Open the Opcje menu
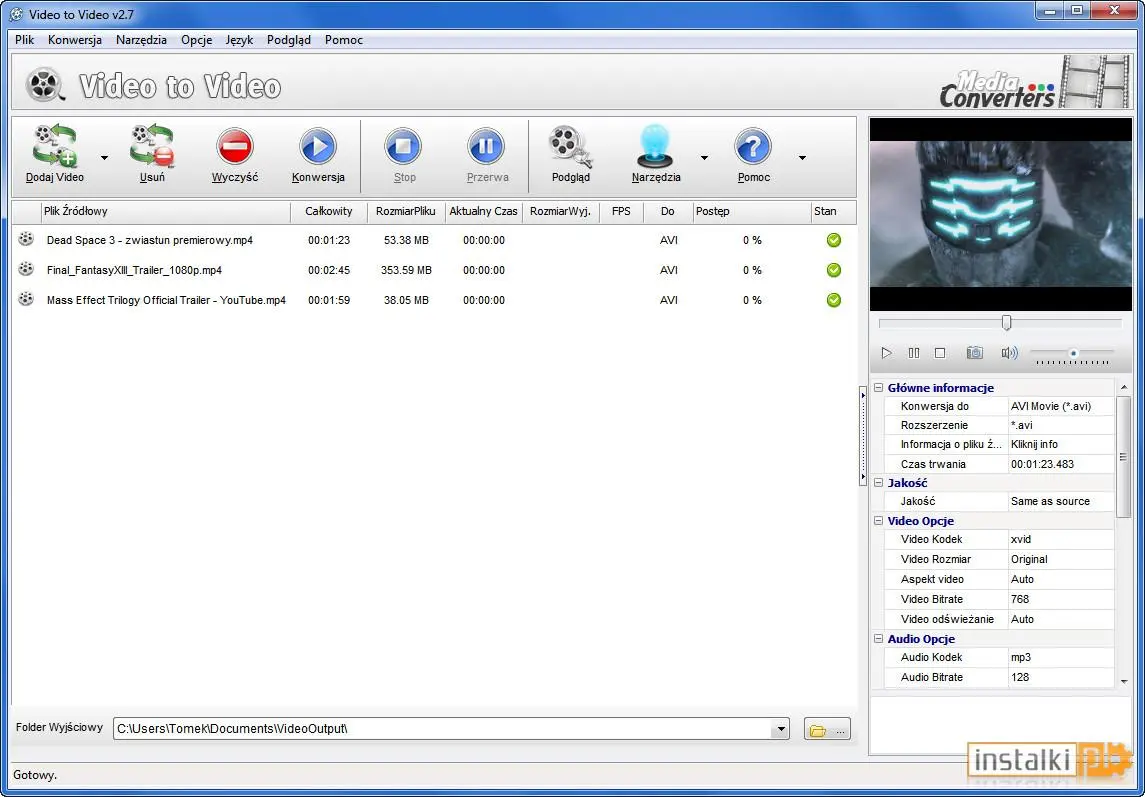Screen dimensions: 1145x797 click(x=196, y=40)
